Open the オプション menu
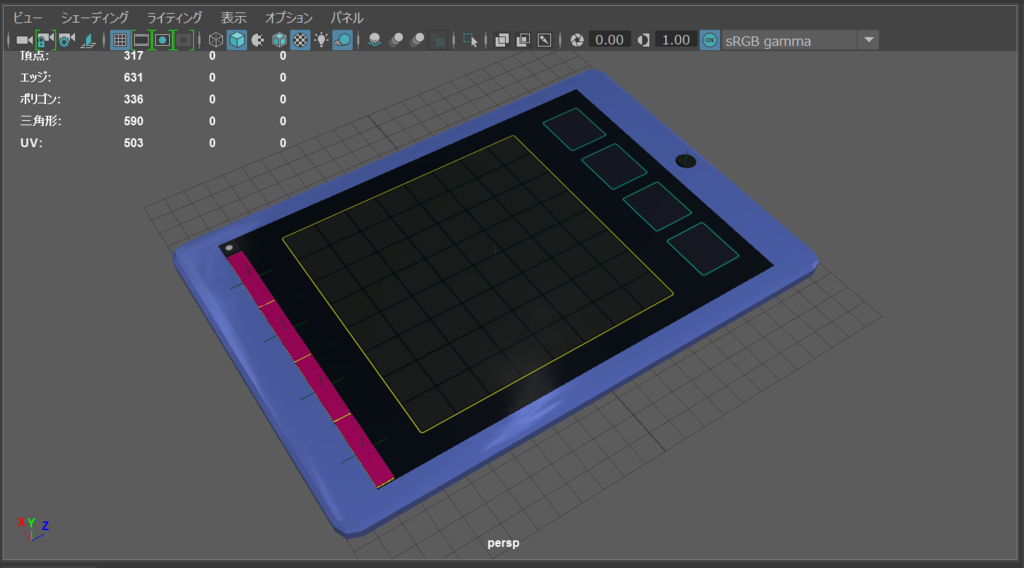Image resolution: width=1024 pixels, height=568 pixels. point(289,18)
